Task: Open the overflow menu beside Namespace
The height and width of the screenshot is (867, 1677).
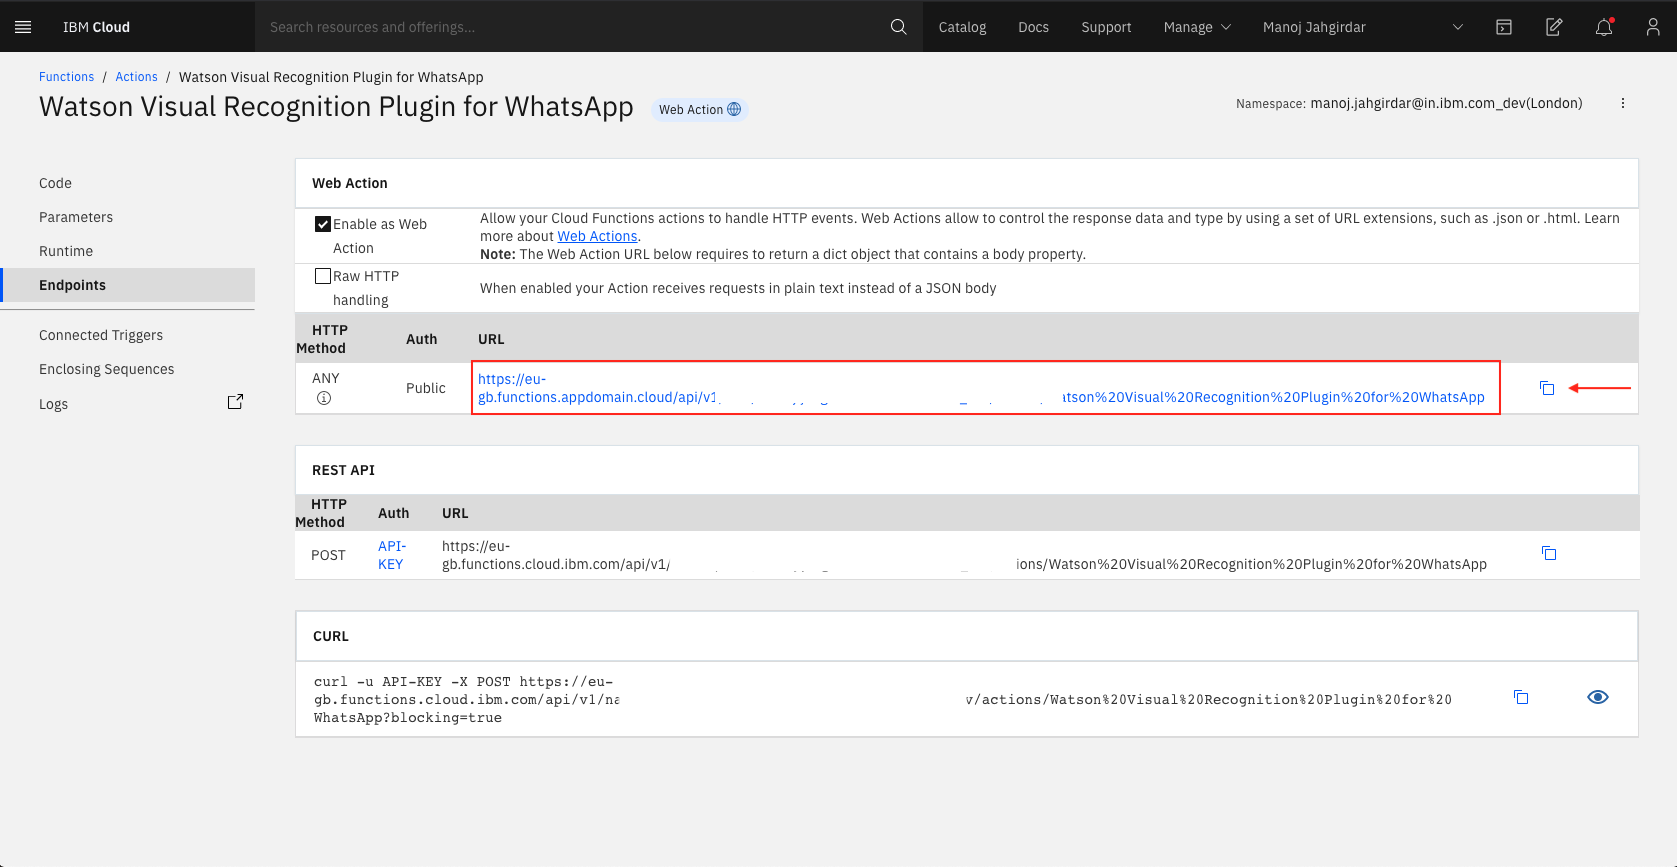Action: coord(1623,103)
